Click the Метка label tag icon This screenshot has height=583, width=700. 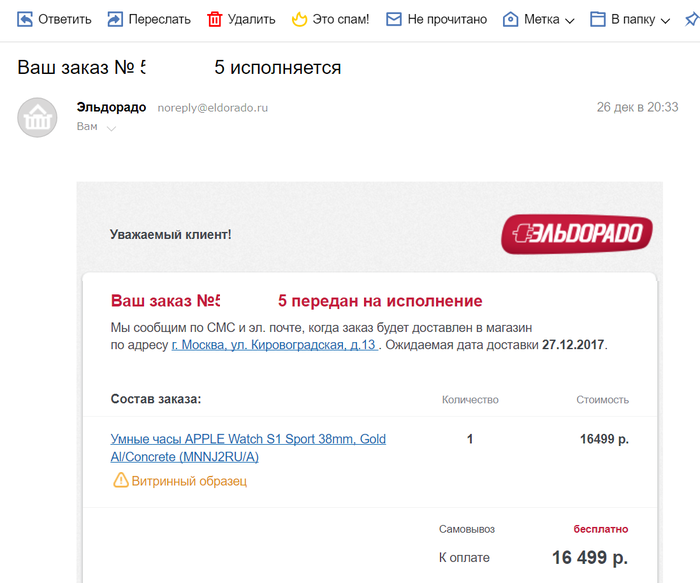tap(510, 19)
